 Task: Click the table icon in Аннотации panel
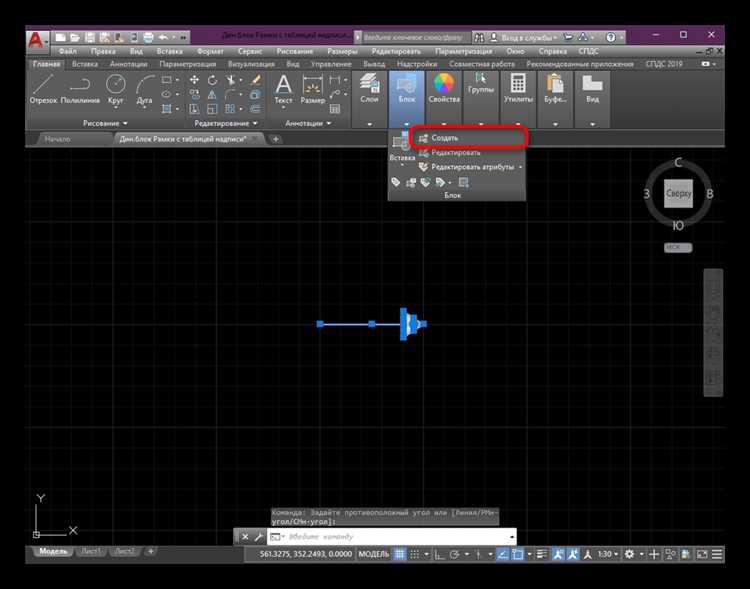pos(335,109)
